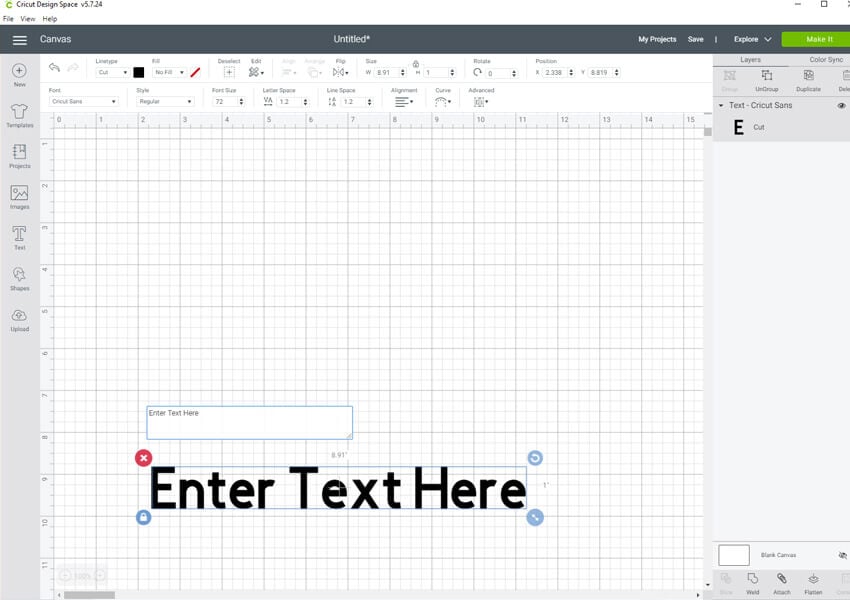This screenshot has height=600, width=850.
Task: Open the File menu
Action: (x=8, y=19)
